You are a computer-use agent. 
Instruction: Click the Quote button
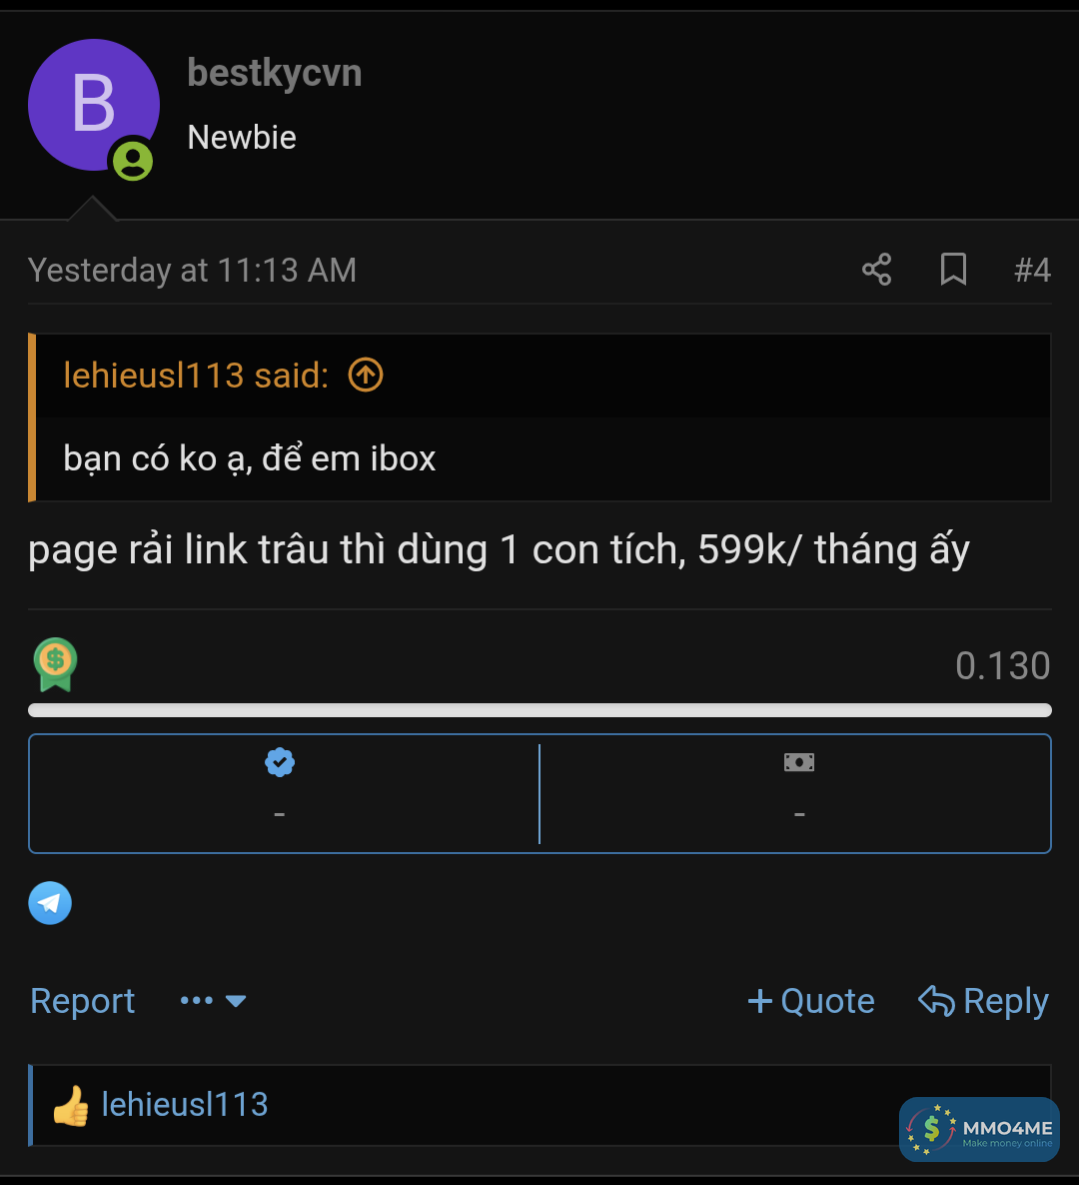point(811,1001)
